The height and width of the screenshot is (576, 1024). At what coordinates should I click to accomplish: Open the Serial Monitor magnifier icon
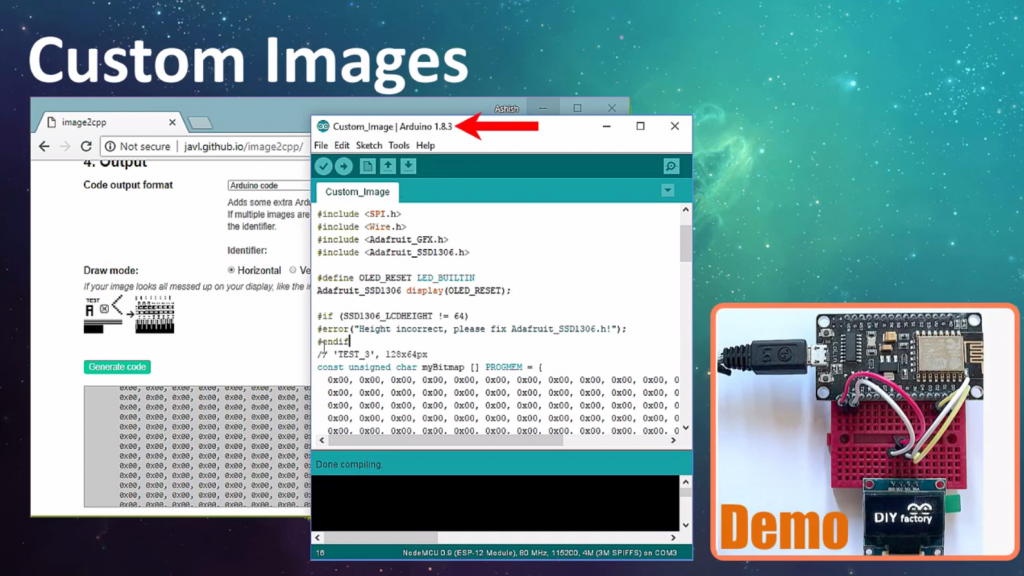[x=669, y=166]
